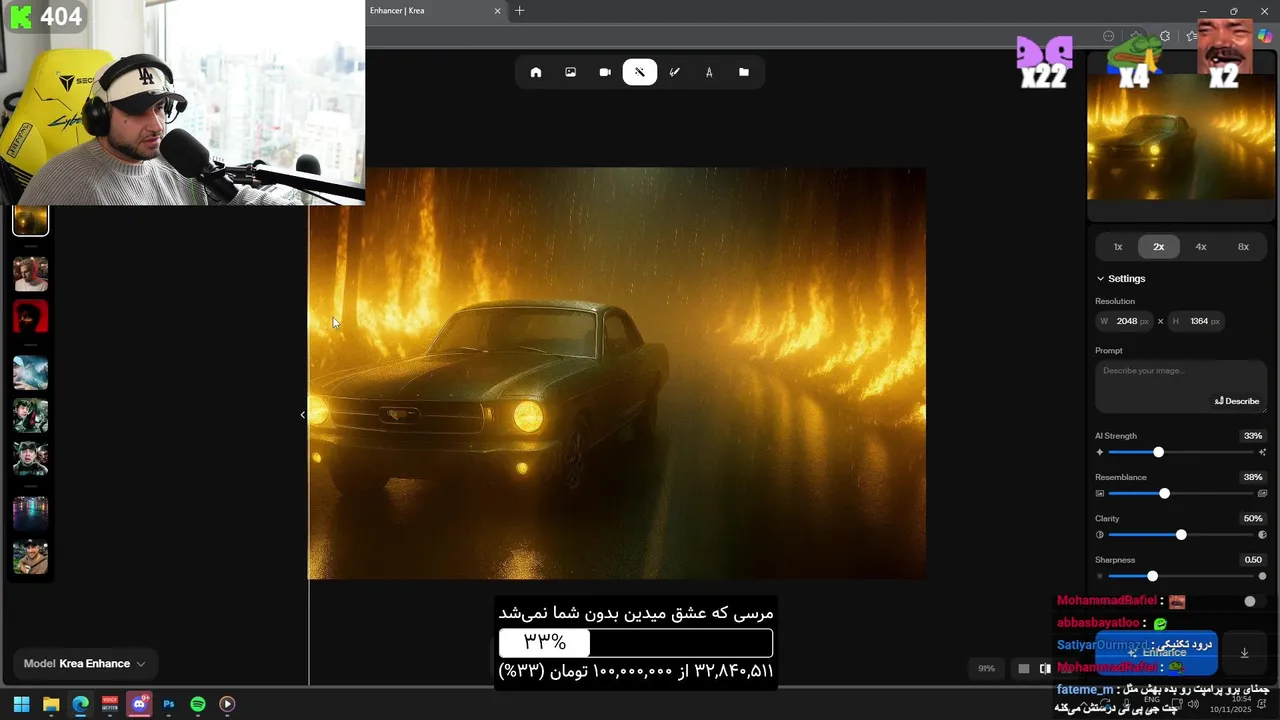This screenshot has width=1280, height=720.
Task: Switch to side-by-side compare view icon
Action: (1045, 669)
